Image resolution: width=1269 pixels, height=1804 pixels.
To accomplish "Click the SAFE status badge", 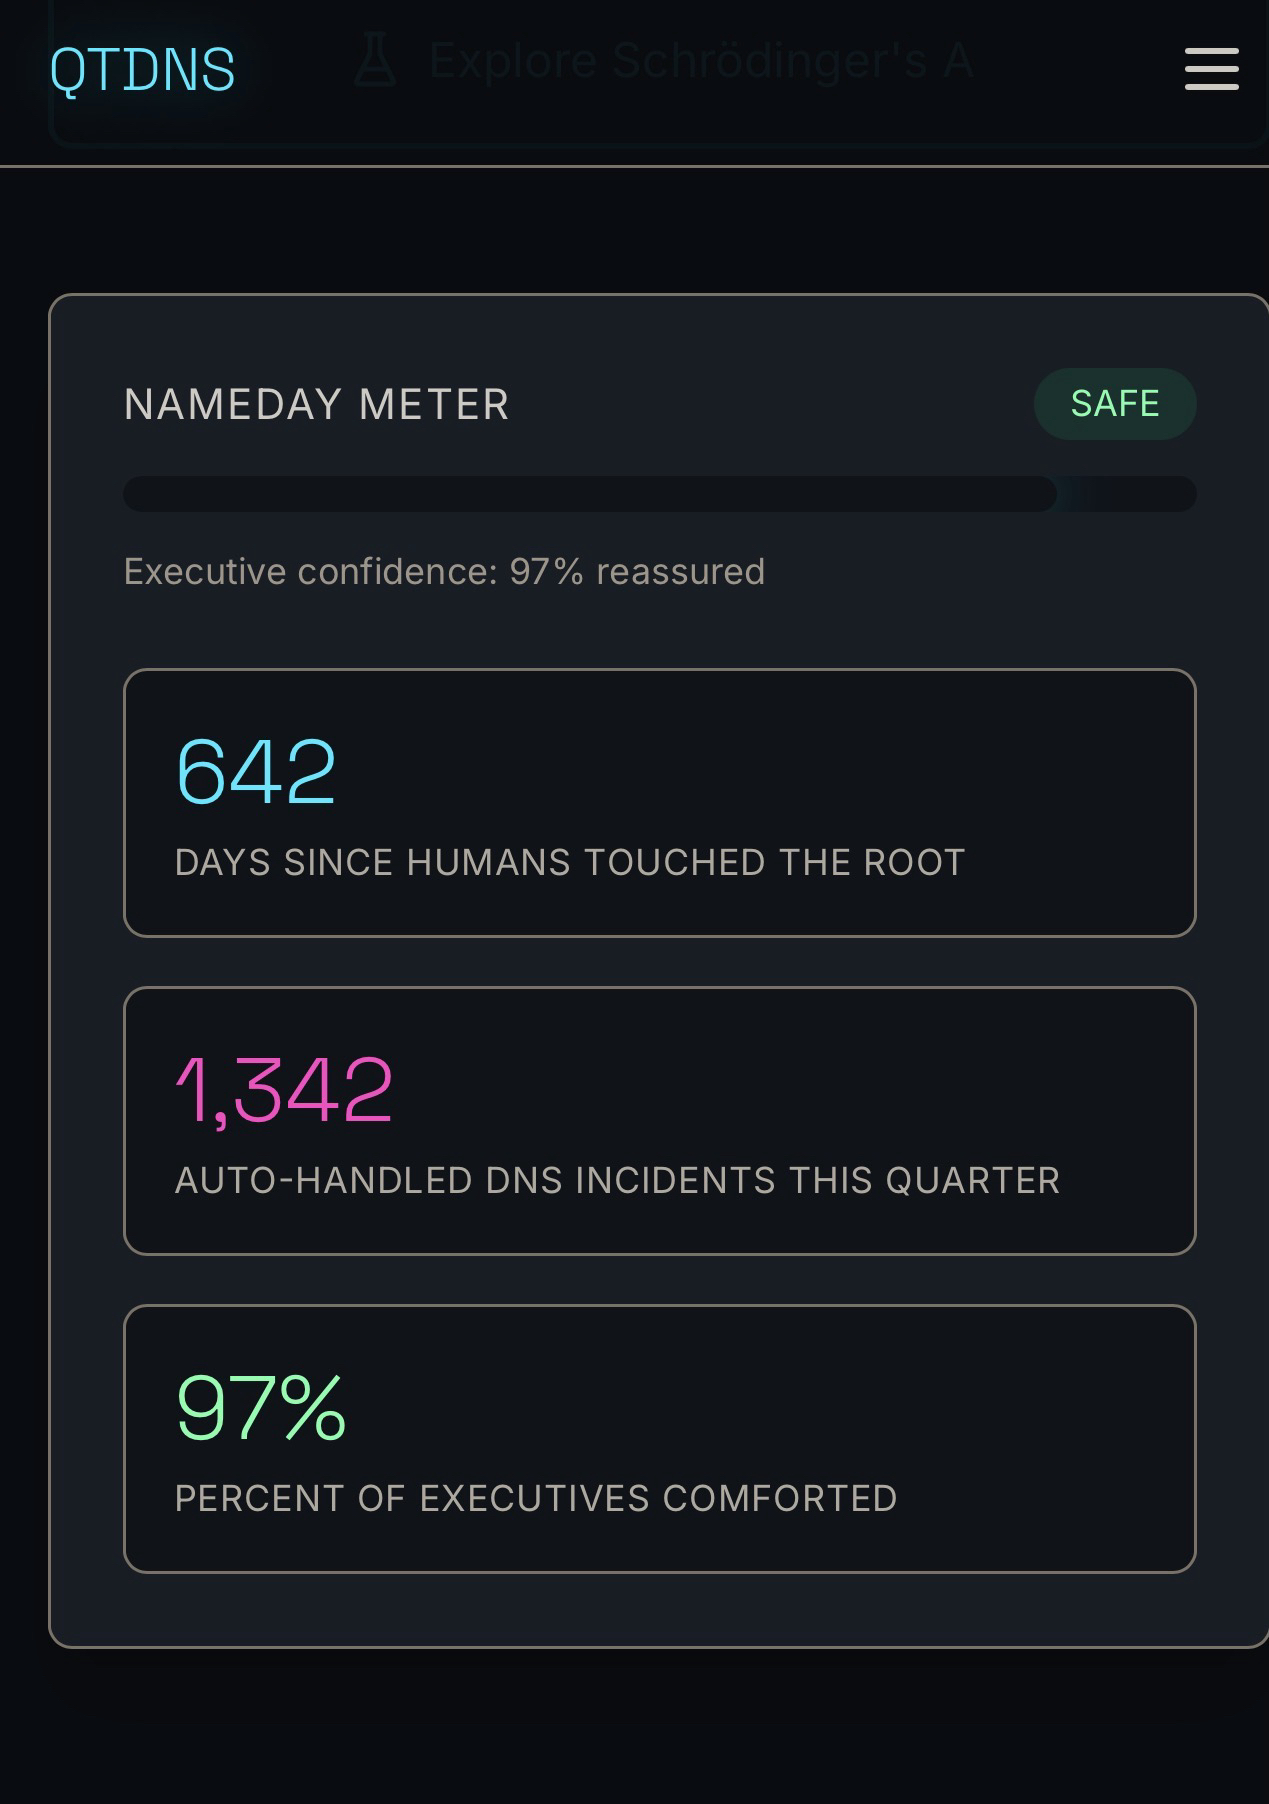I will pyautogui.click(x=1114, y=404).
